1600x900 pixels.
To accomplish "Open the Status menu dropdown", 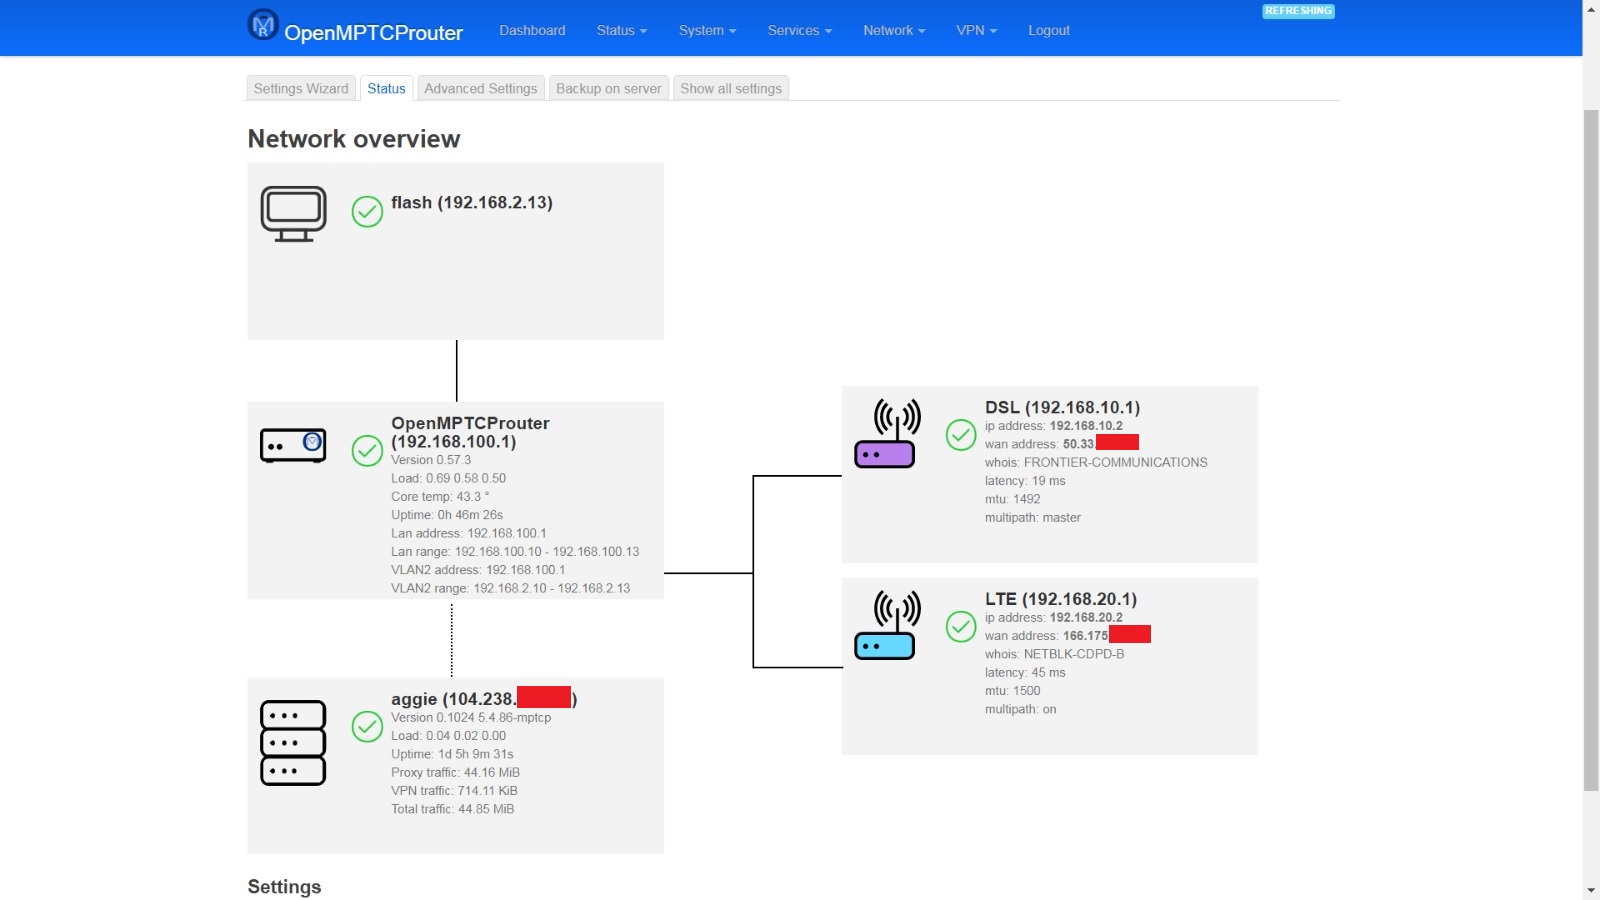I will pos(620,30).
